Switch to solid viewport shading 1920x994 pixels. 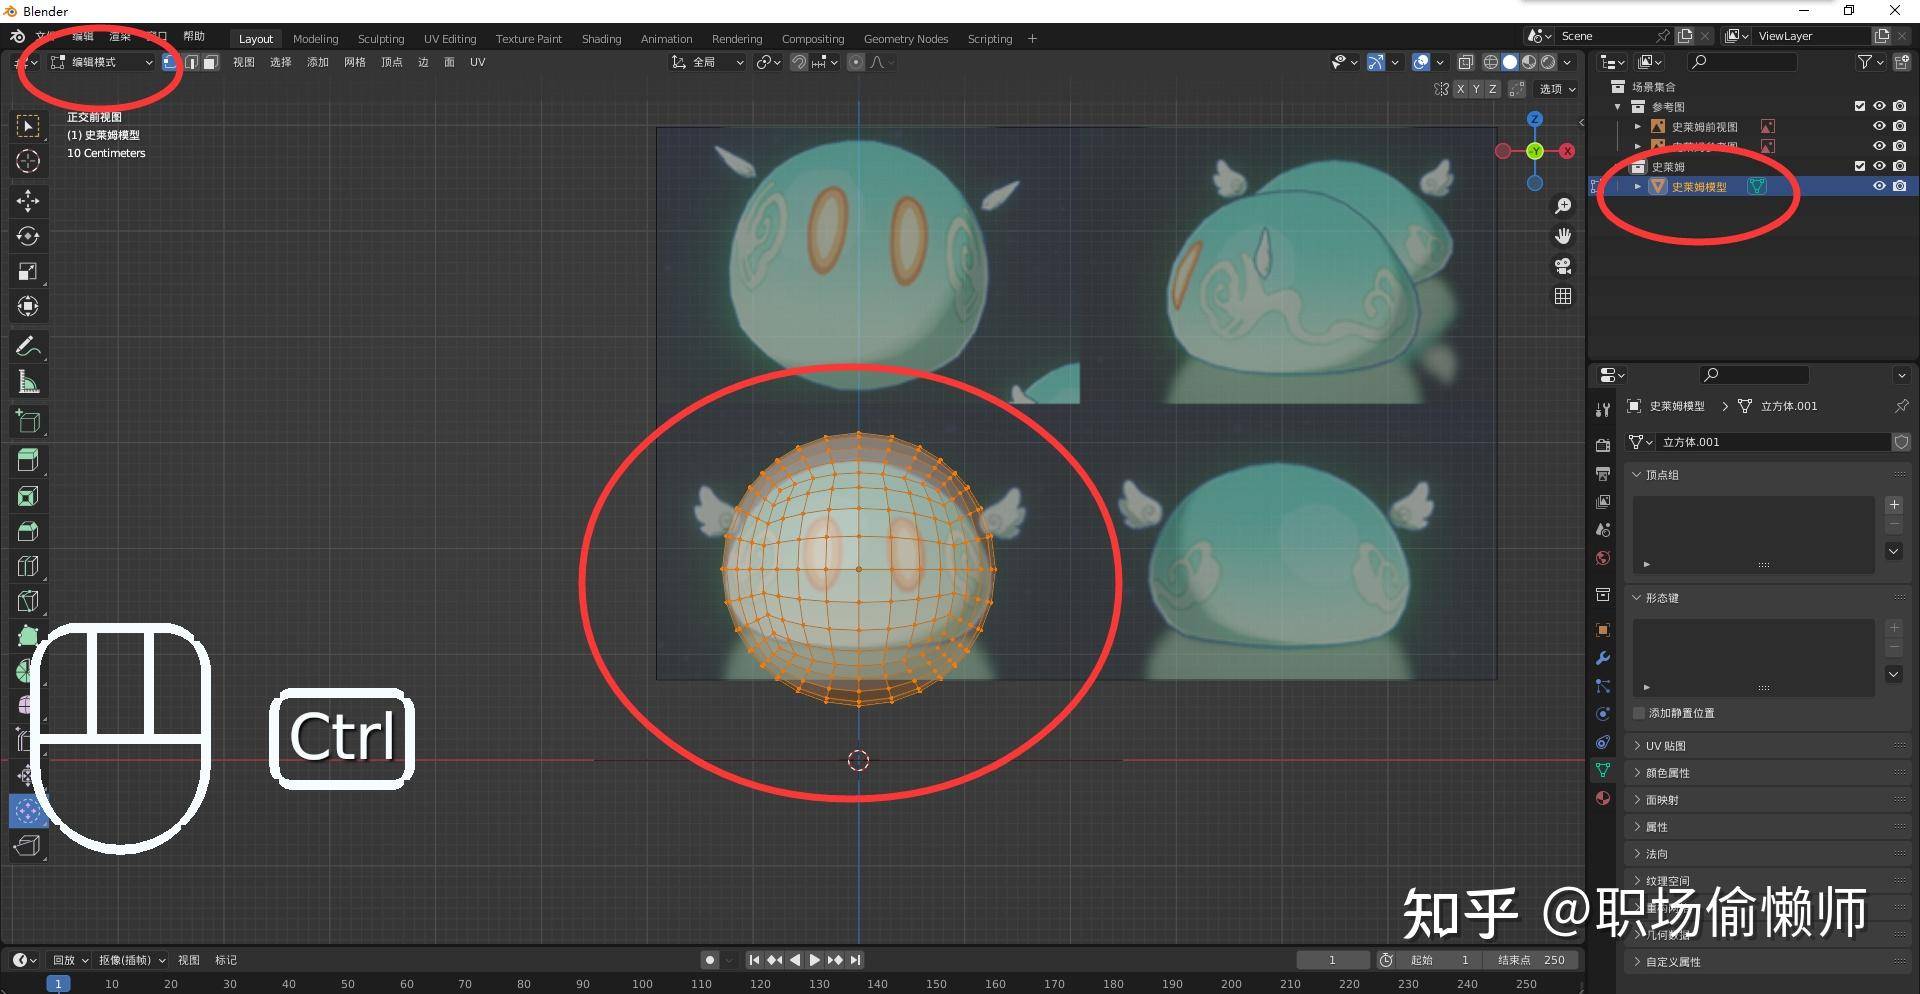pos(1510,62)
